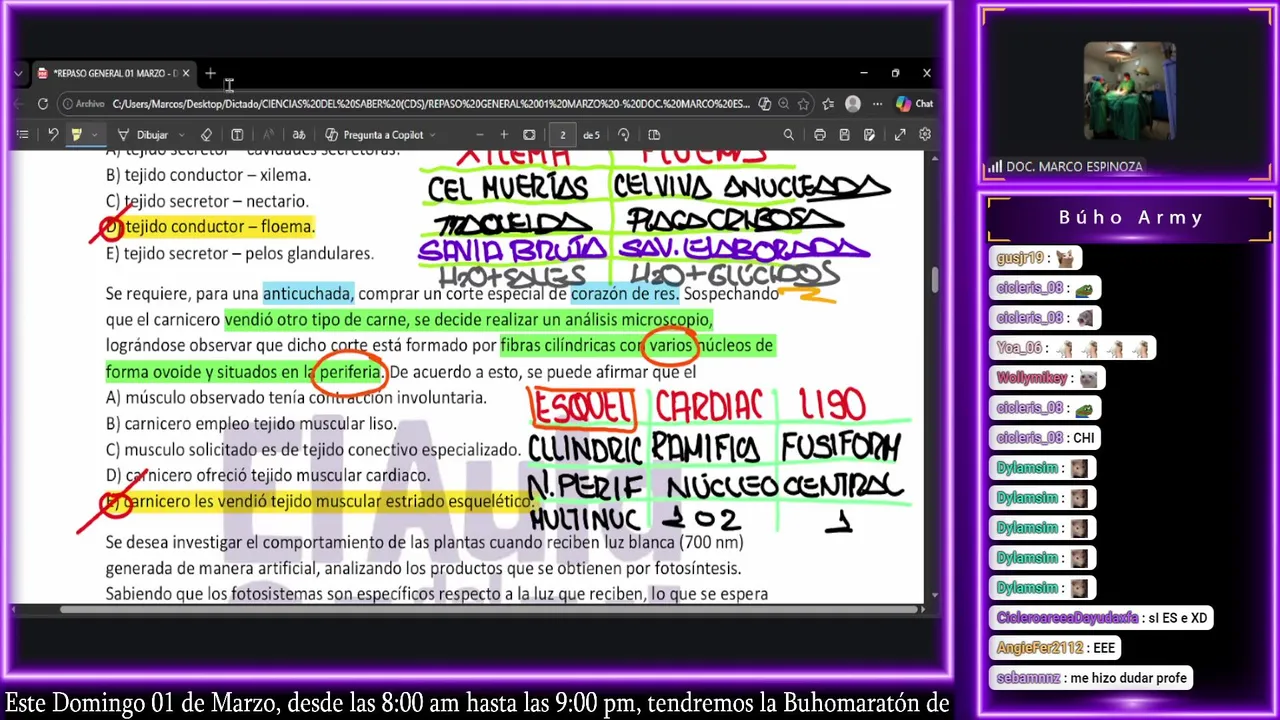Print the PDF document

pyautogui.click(x=819, y=135)
